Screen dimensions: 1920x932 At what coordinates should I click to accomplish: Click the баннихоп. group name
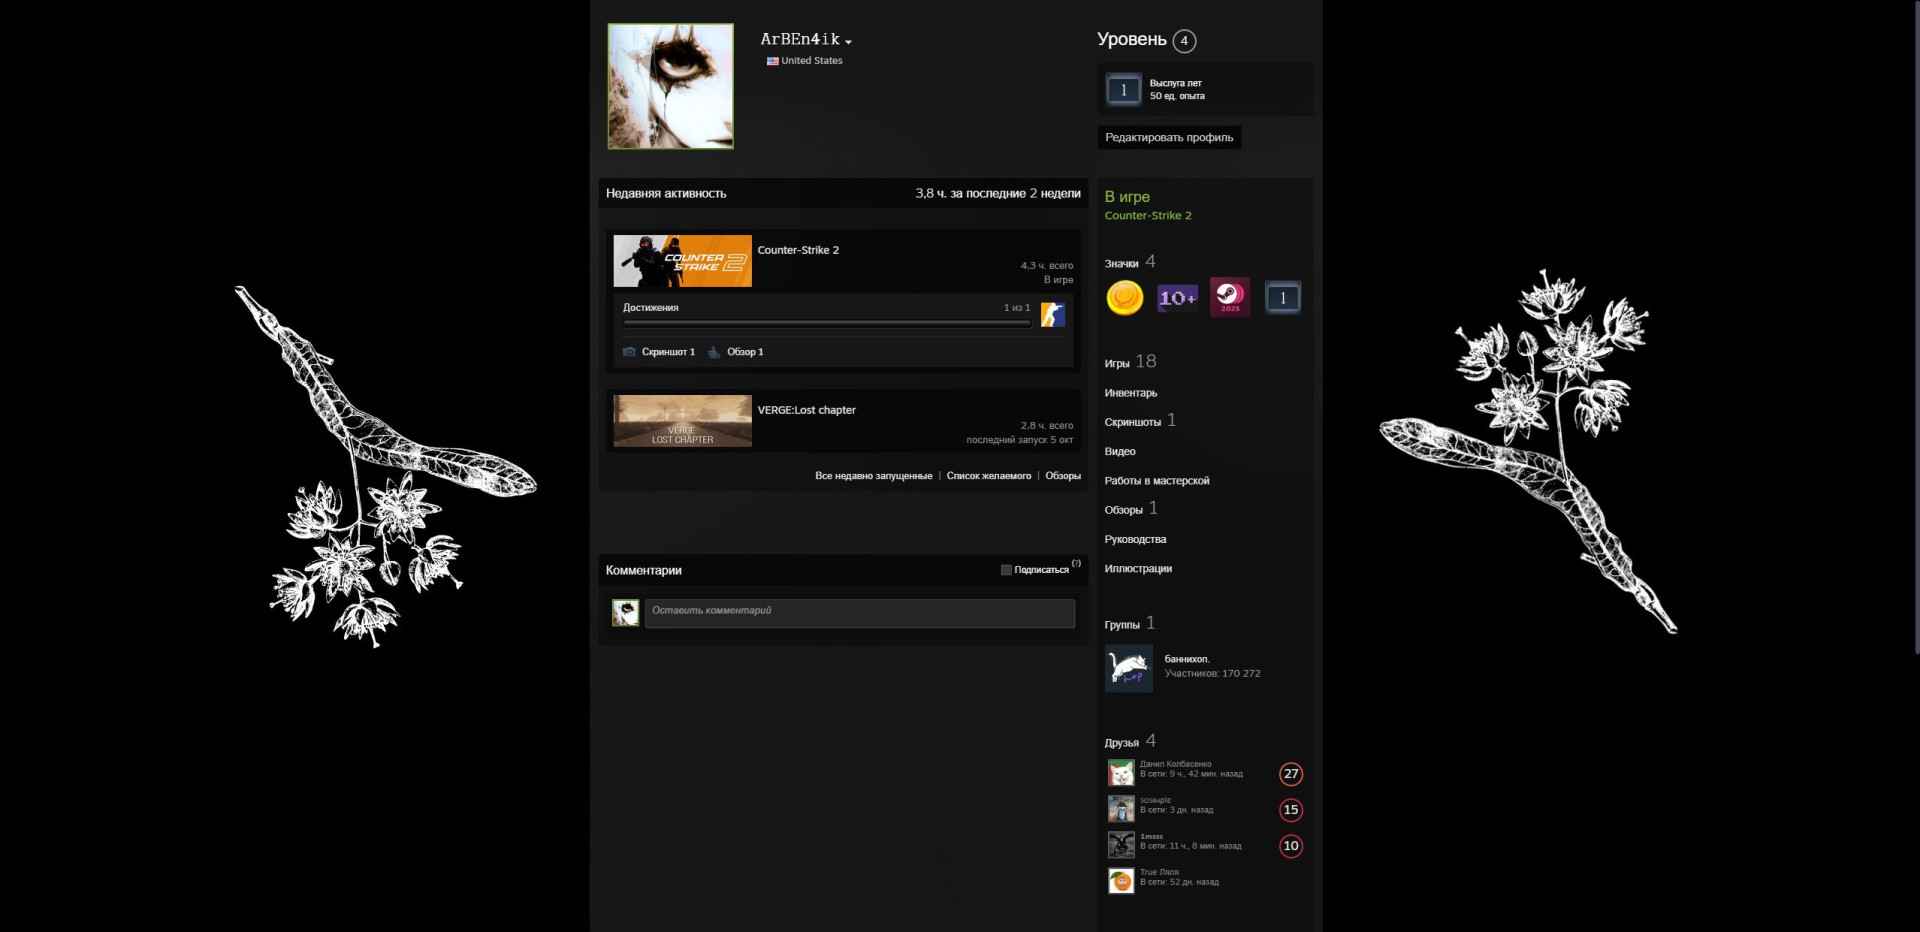pyautogui.click(x=1187, y=659)
